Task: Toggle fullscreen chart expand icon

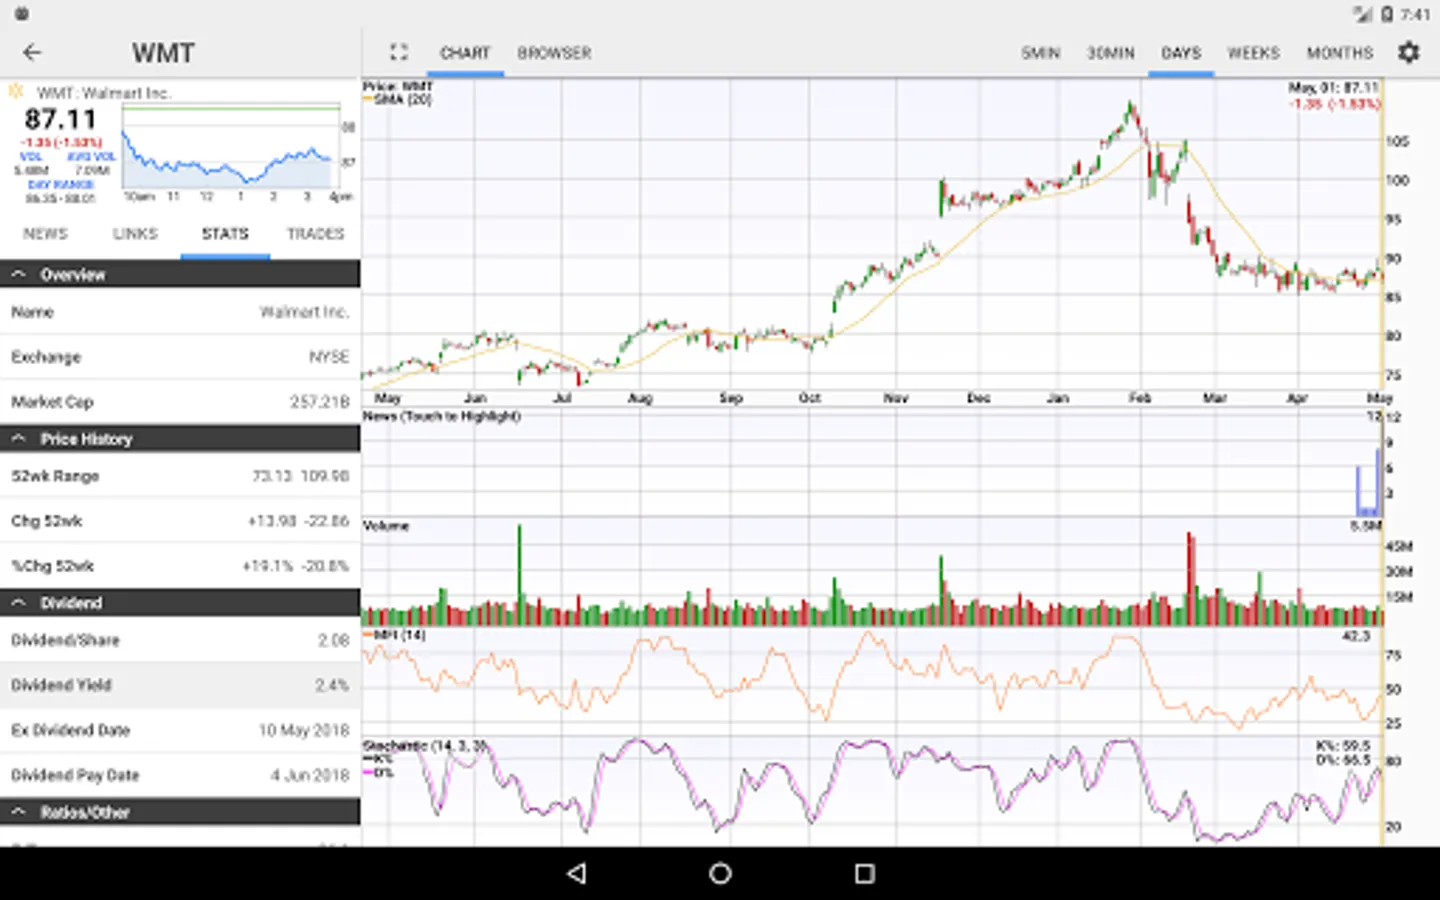Action: 399,52
